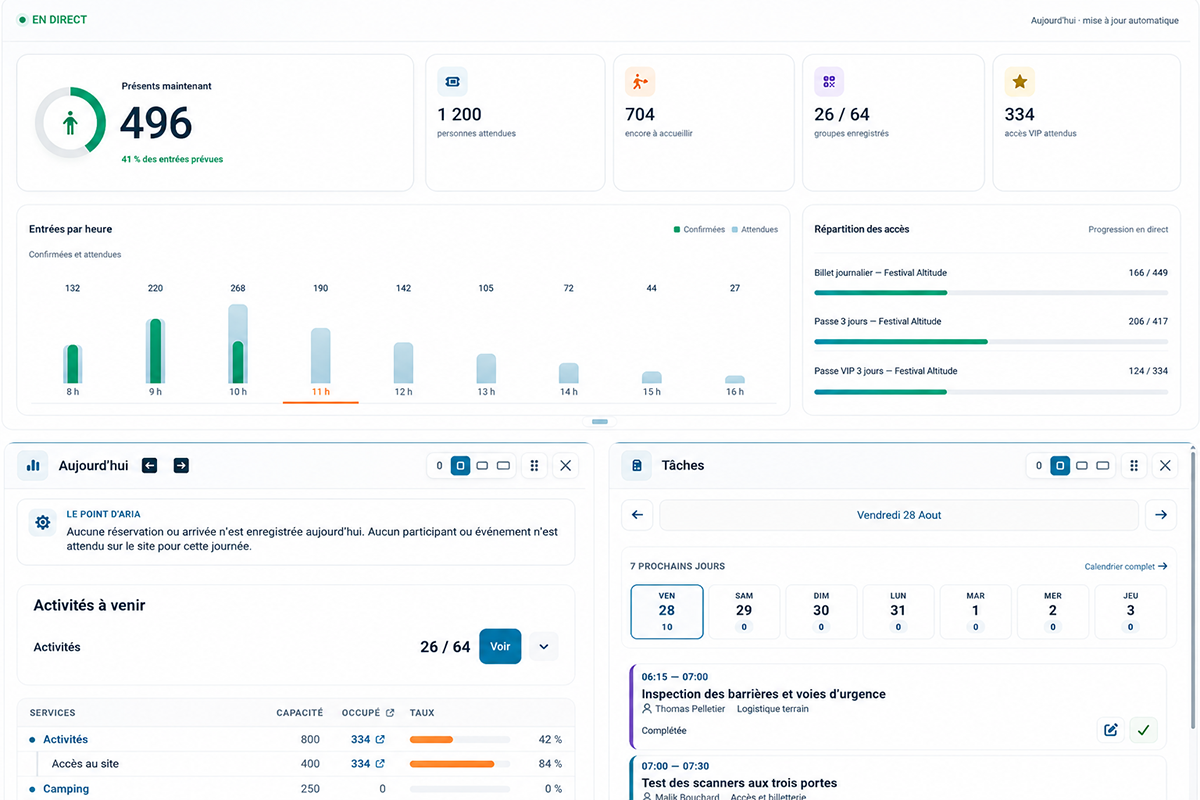
Task: Set Aujourd'hui panel size to 0
Action: click(x=439, y=466)
